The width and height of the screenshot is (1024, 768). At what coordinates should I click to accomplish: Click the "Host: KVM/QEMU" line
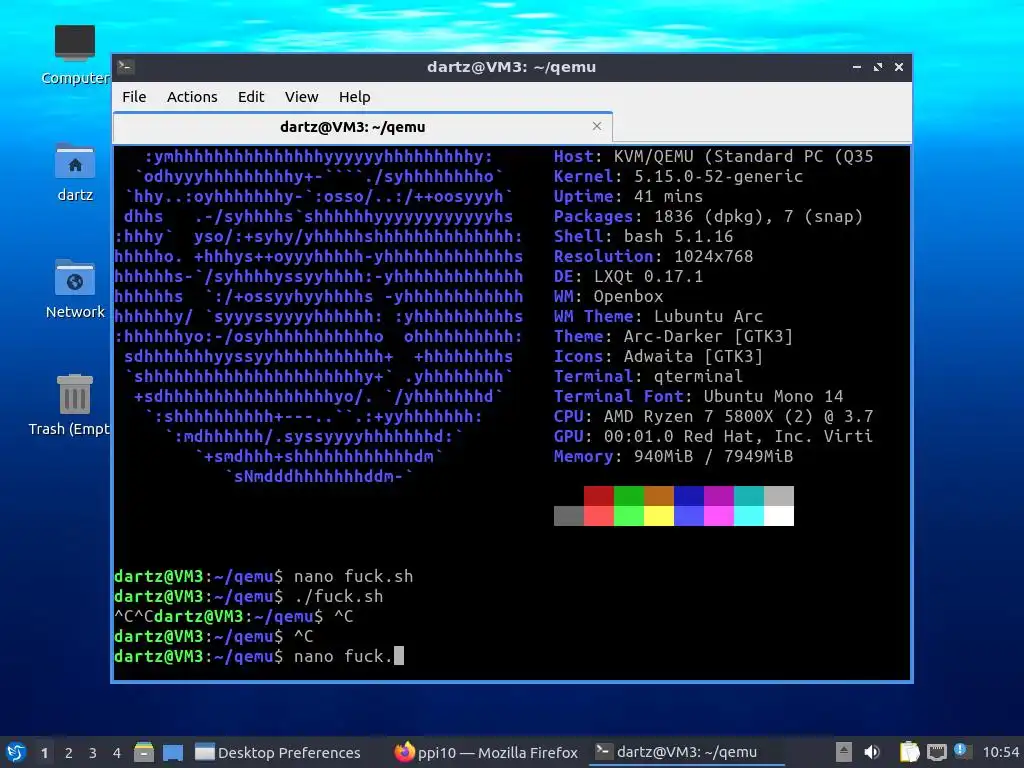[714, 156]
